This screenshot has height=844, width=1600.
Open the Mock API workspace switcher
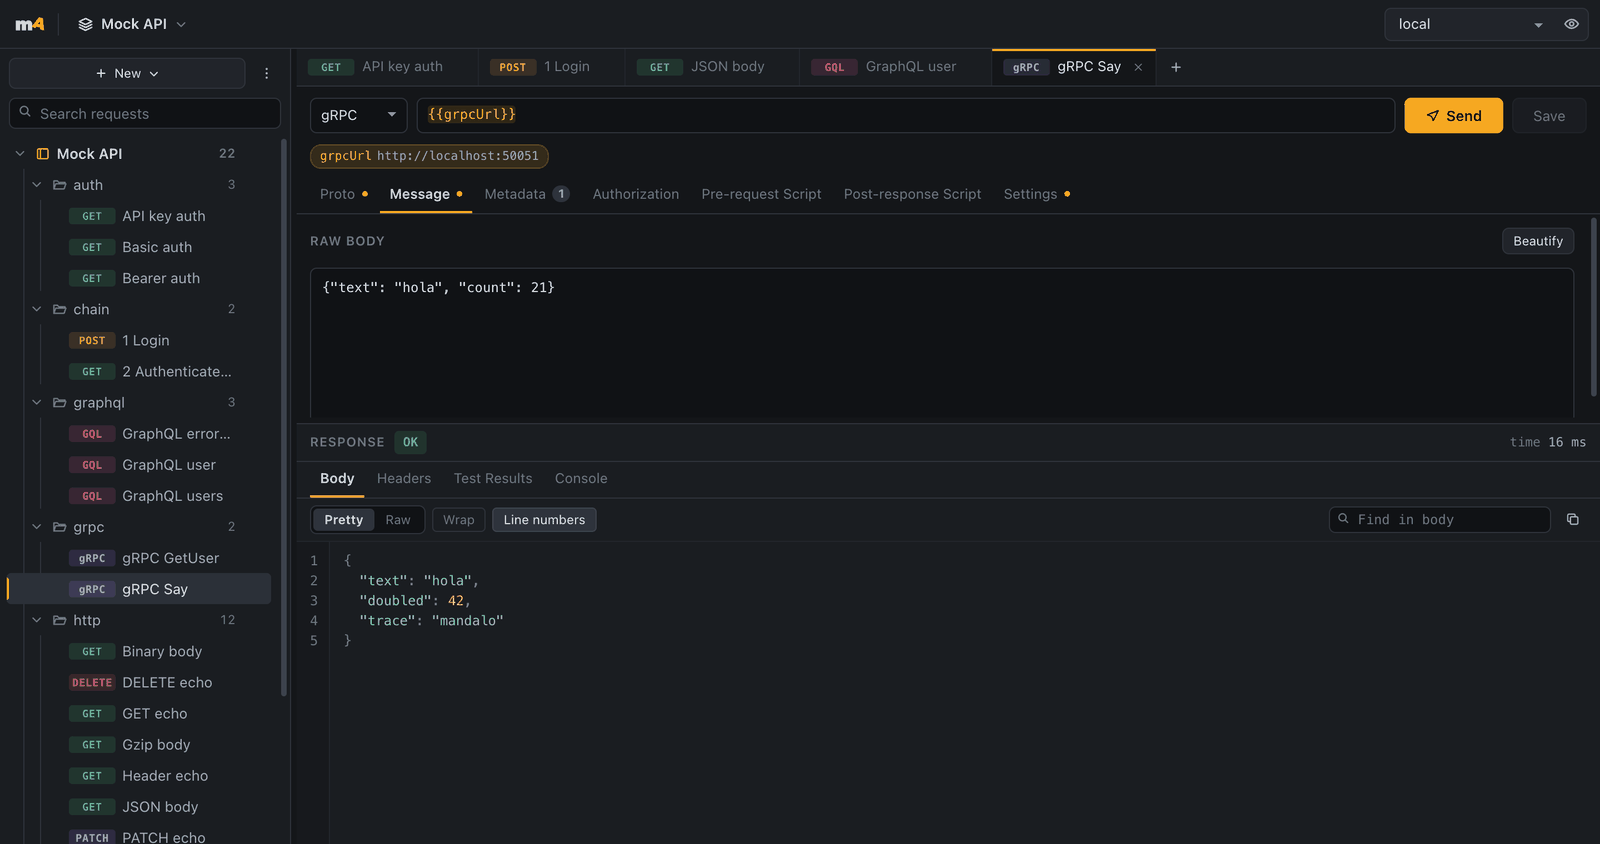132,24
